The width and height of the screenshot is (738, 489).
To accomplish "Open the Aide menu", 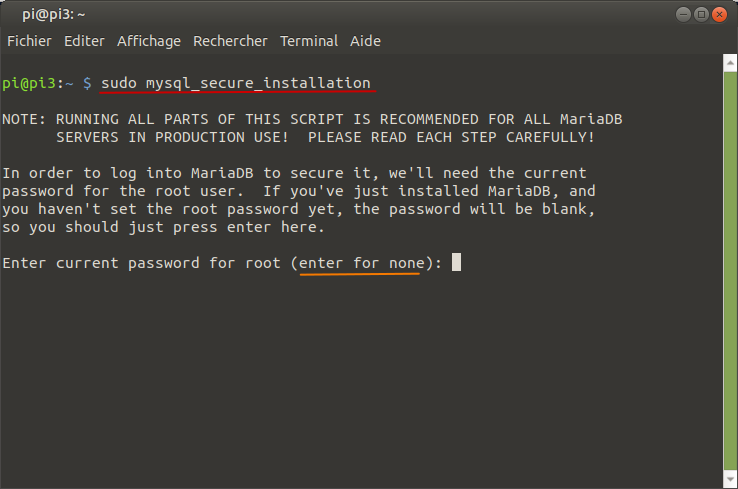I will pos(365,41).
